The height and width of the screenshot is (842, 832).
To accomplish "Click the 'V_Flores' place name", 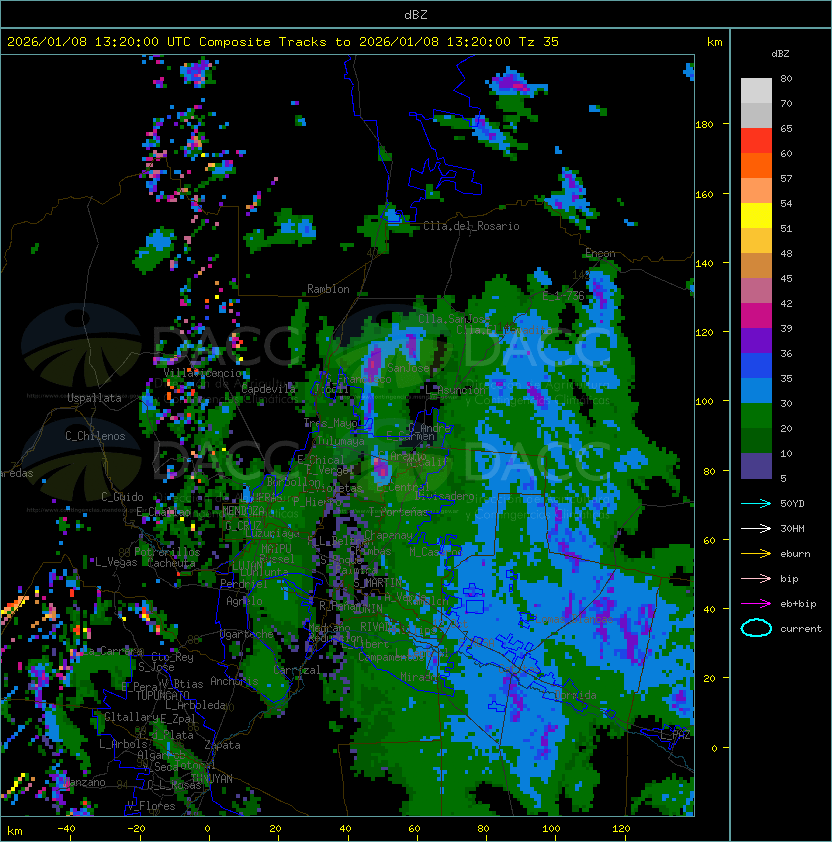I will [151, 806].
